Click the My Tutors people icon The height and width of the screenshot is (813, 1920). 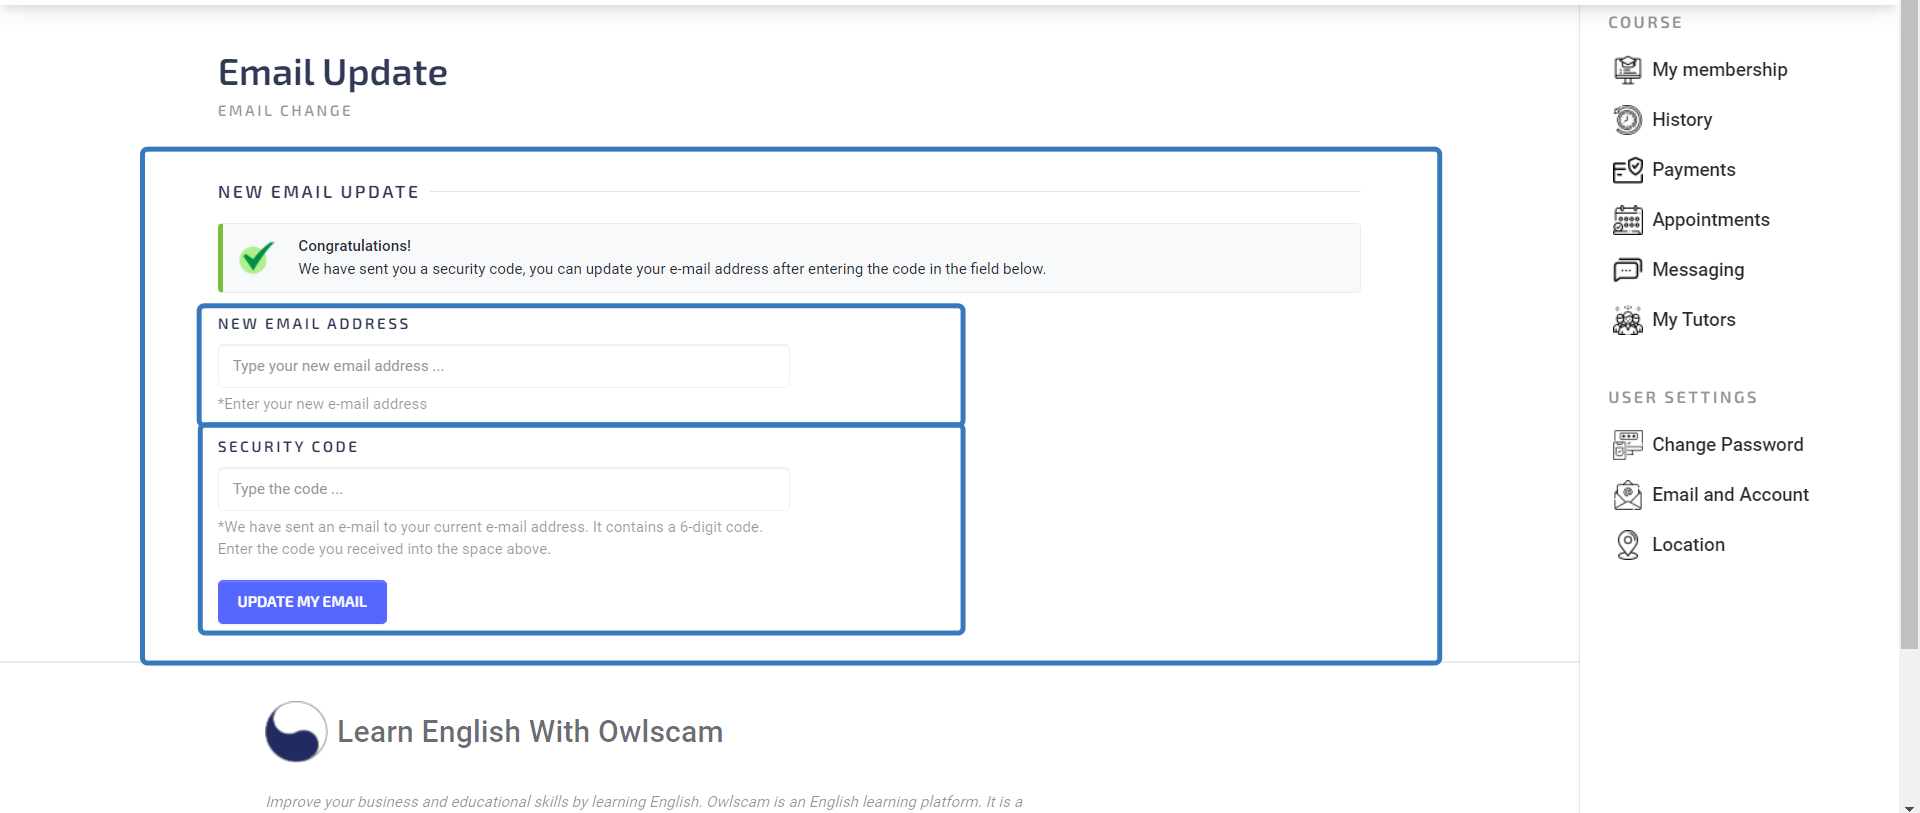click(1627, 320)
